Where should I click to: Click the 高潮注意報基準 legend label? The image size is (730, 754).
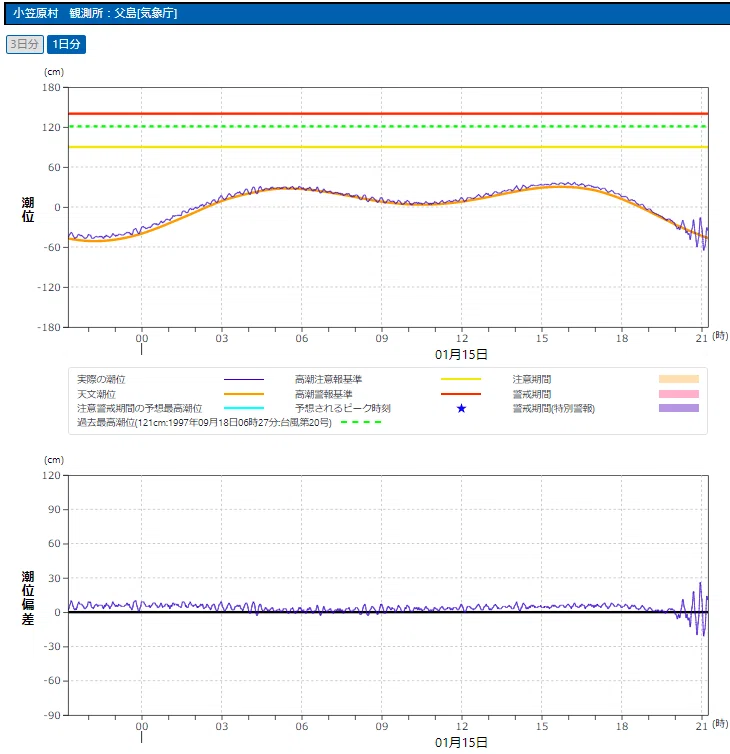pos(328,379)
